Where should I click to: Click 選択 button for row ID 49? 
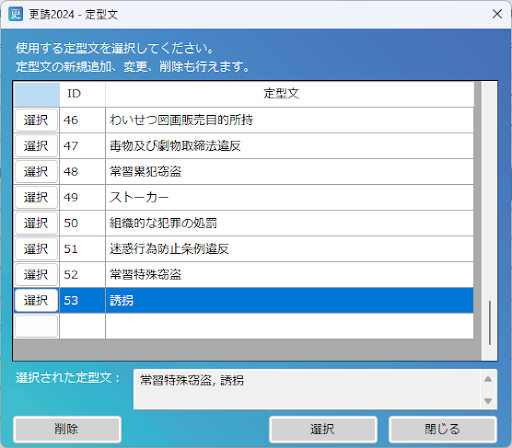click(36, 197)
